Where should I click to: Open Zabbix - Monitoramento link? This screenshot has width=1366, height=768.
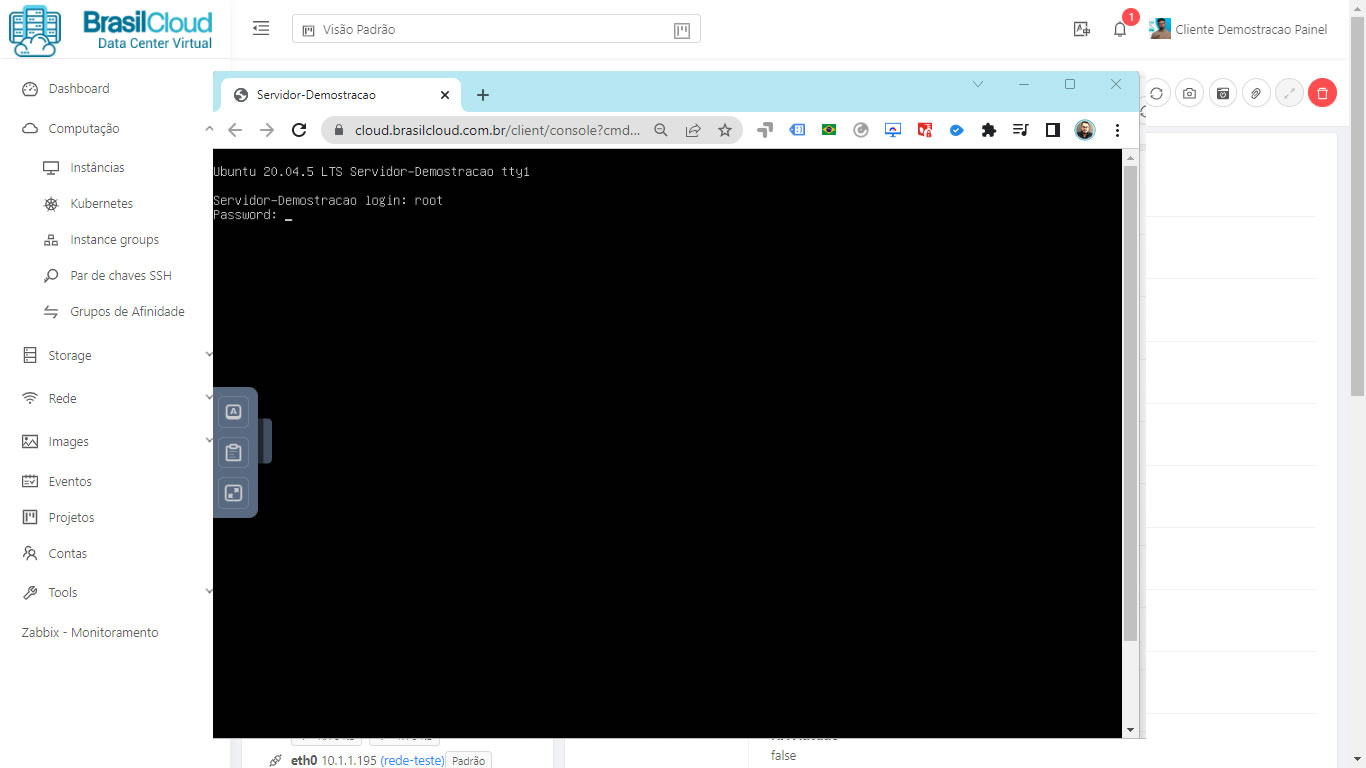[90, 633]
